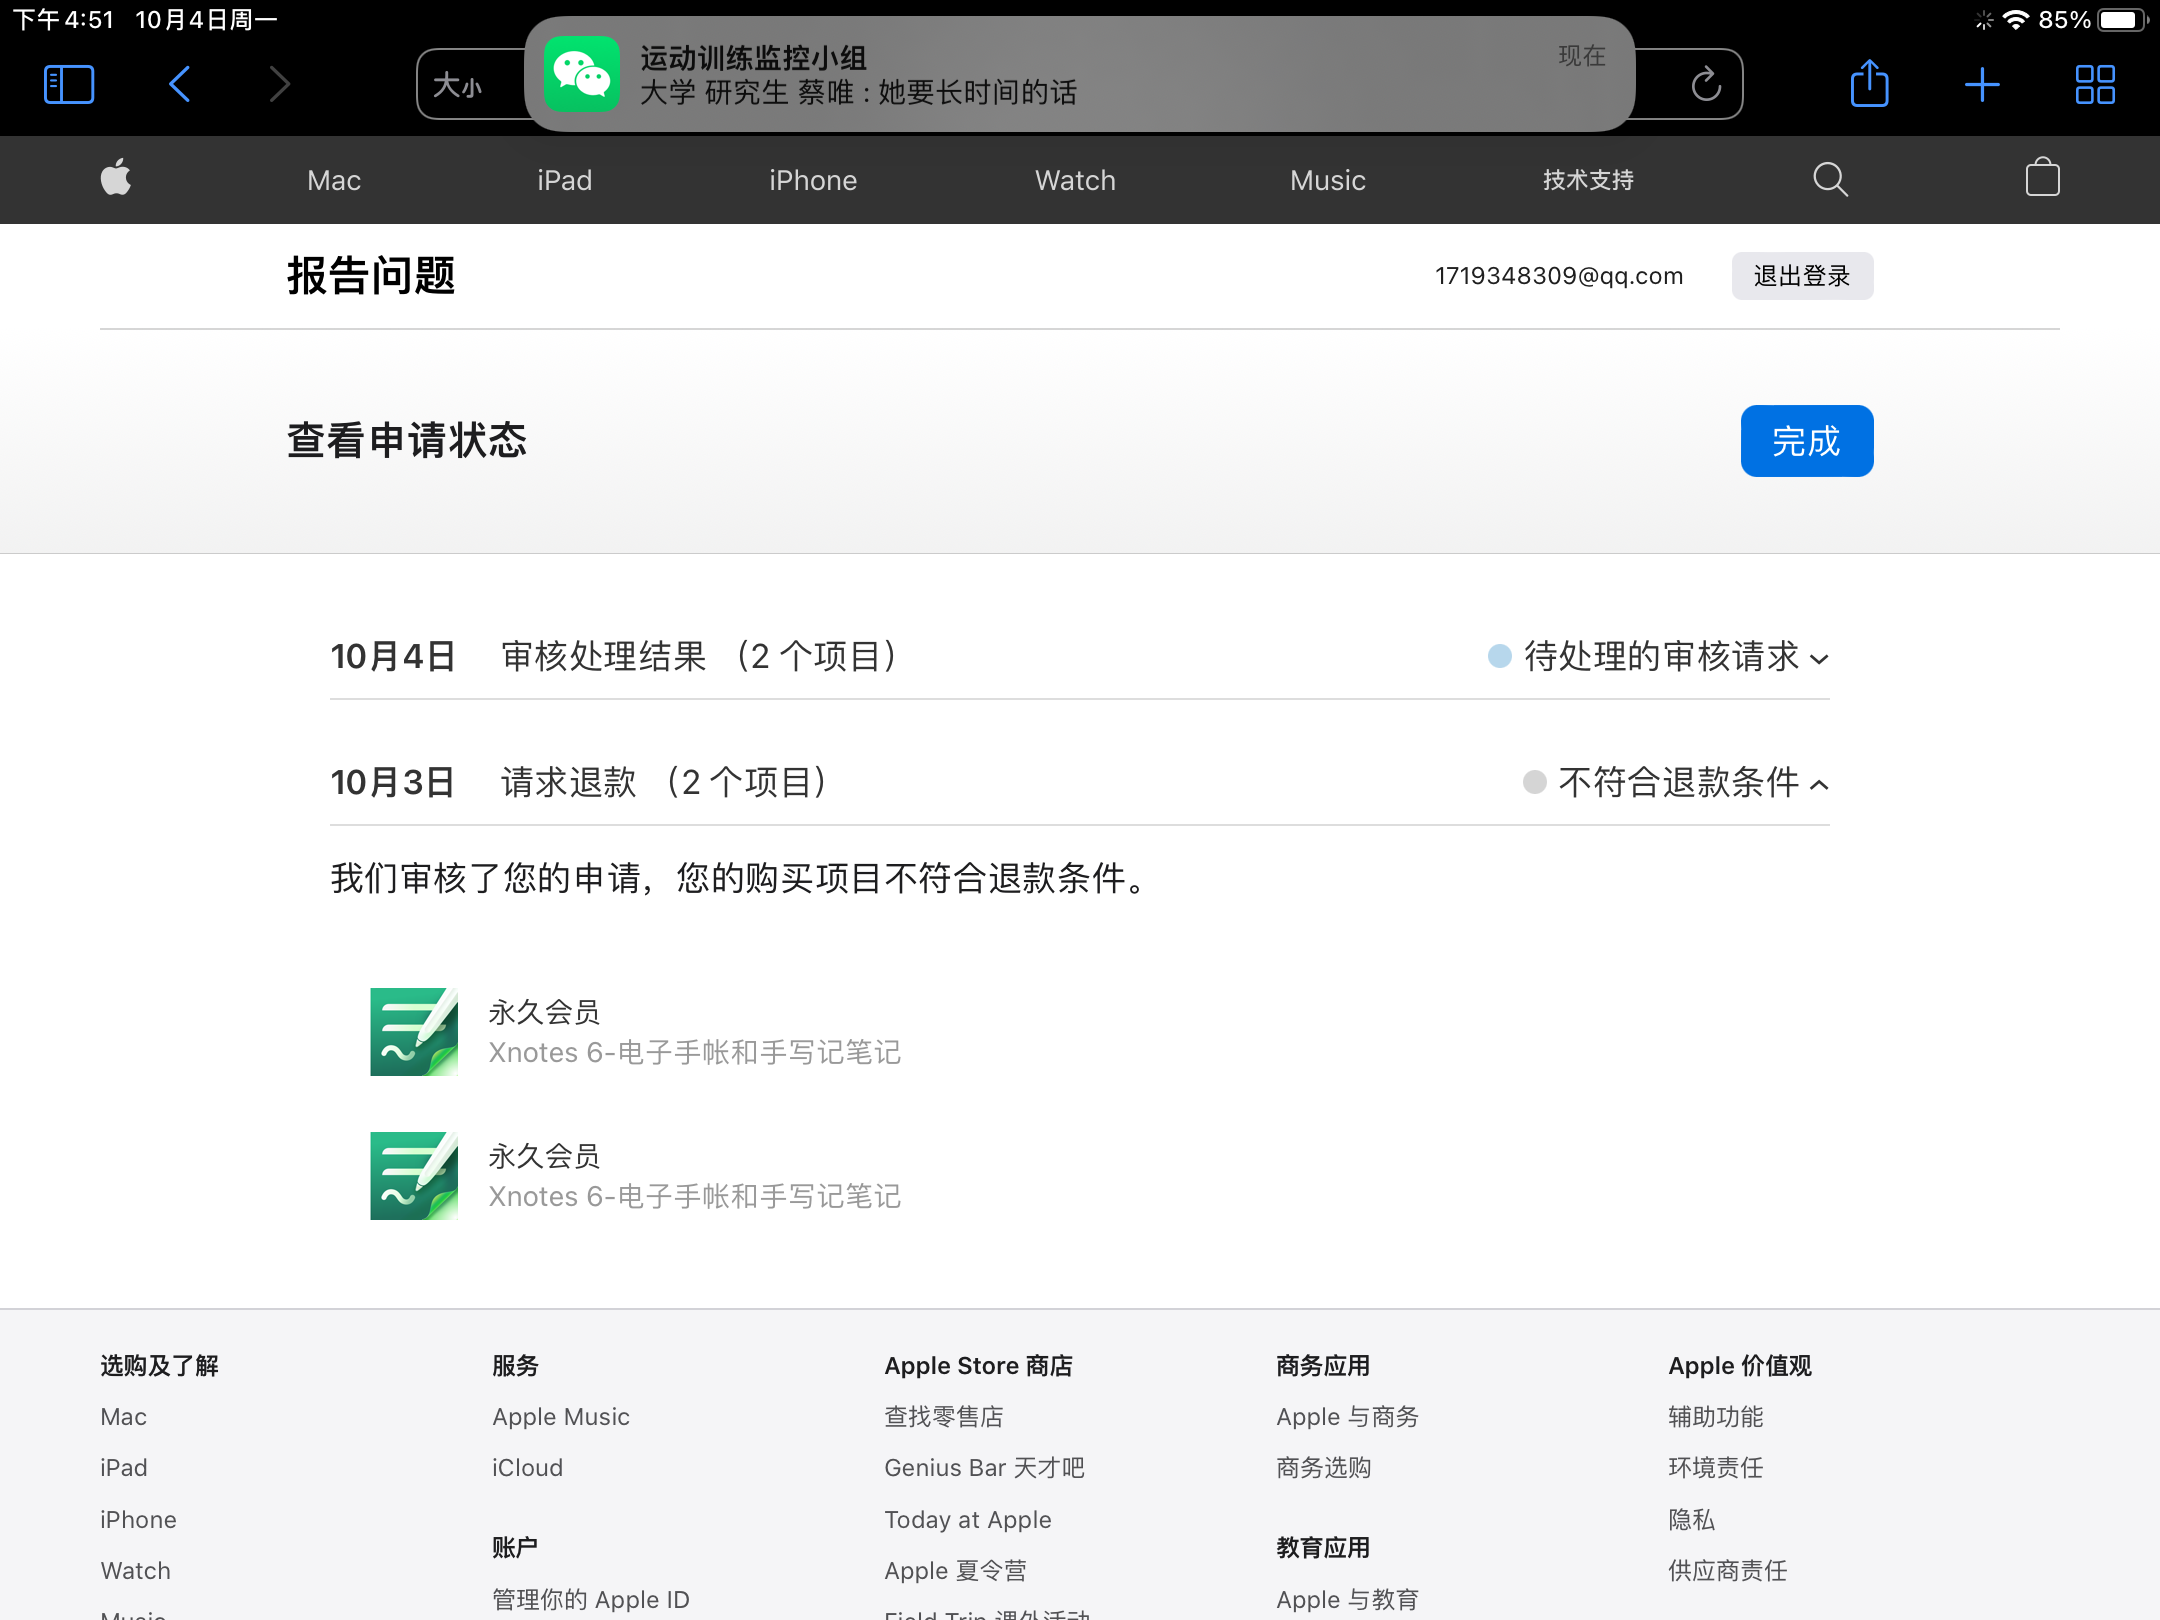The height and width of the screenshot is (1620, 2160).
Task: Click the blue 完成 button
Action: point(1806,441)
